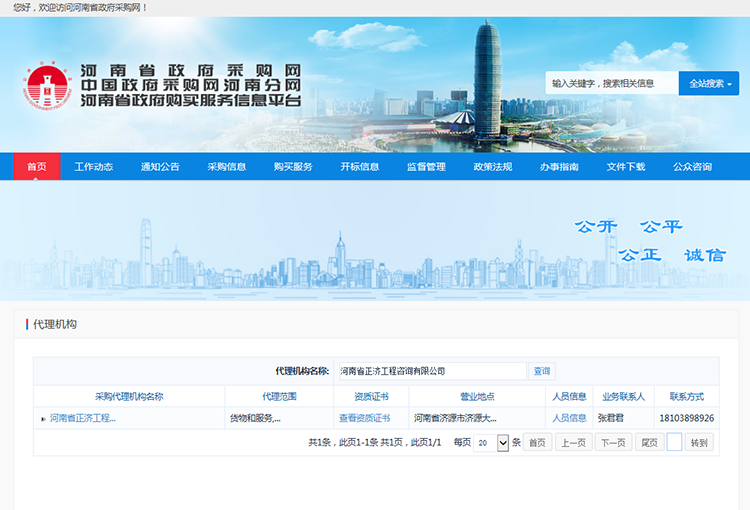The width and height of the screenshot is (750, 510).
Task: Select 监督管理 in the navigation bar
Action: (x=426, y=167)
